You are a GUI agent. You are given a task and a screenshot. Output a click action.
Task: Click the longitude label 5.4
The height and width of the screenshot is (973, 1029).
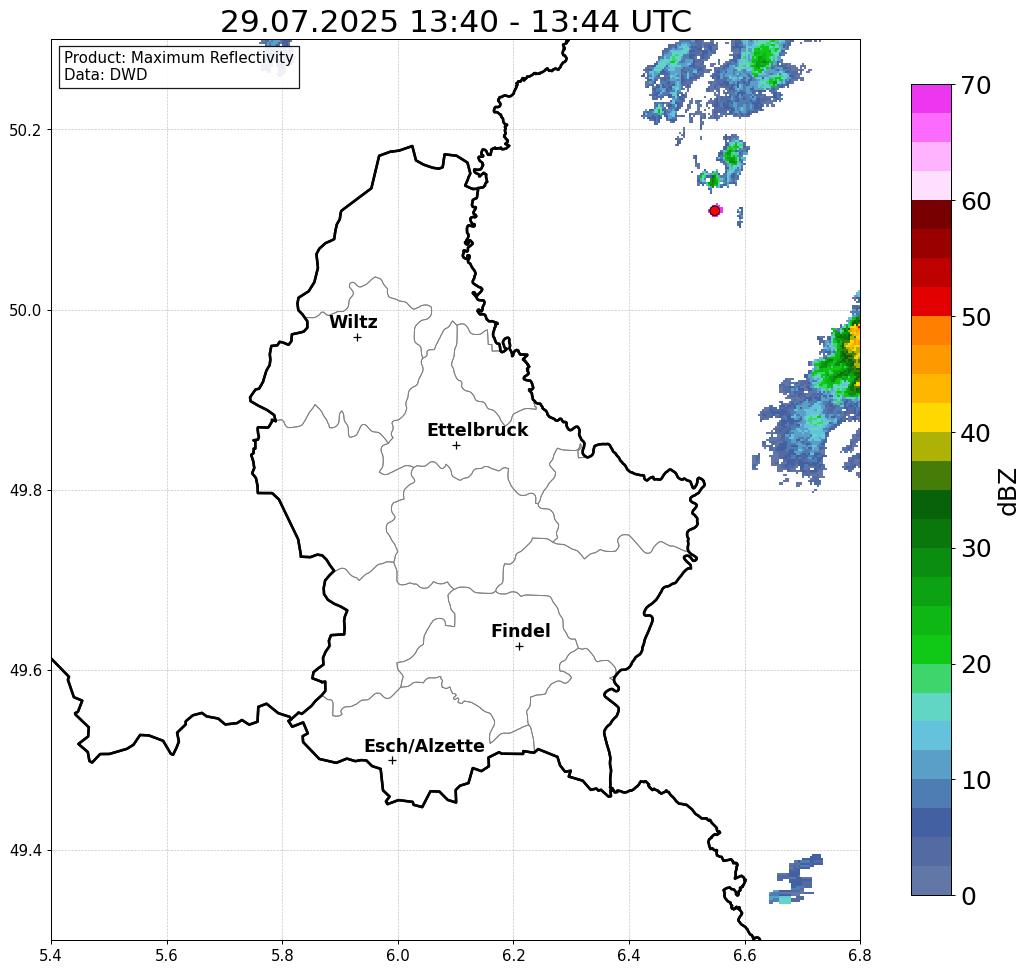click(51, 955)
